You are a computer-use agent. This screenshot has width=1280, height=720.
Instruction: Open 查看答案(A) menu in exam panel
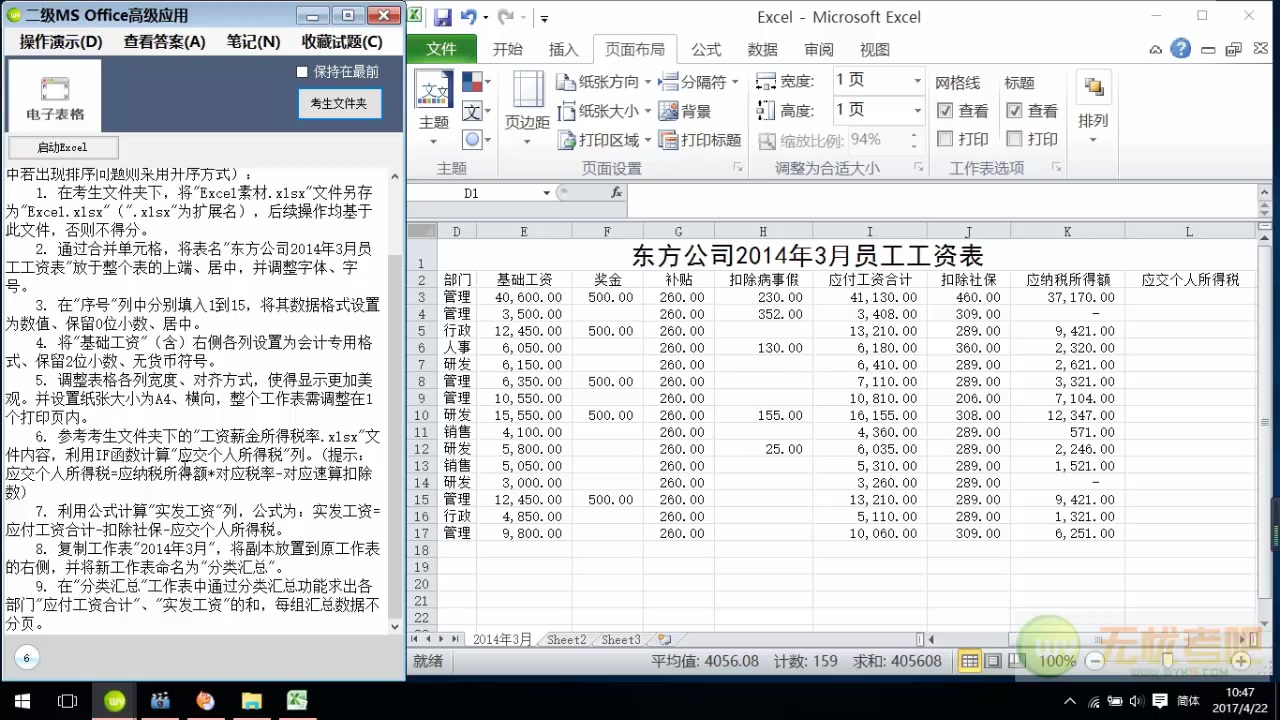point(164,42)
